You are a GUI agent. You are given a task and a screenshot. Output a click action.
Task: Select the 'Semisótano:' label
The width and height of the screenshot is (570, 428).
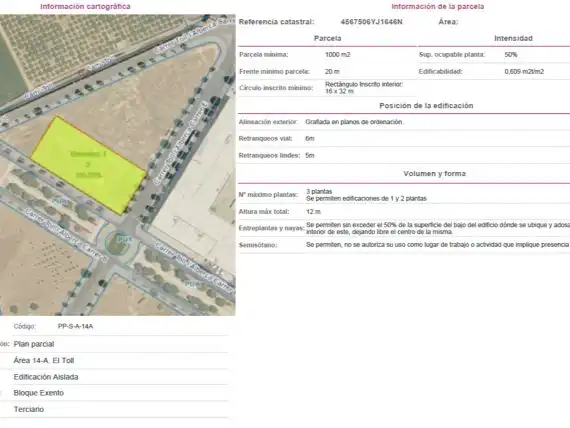tap(258, 245)
